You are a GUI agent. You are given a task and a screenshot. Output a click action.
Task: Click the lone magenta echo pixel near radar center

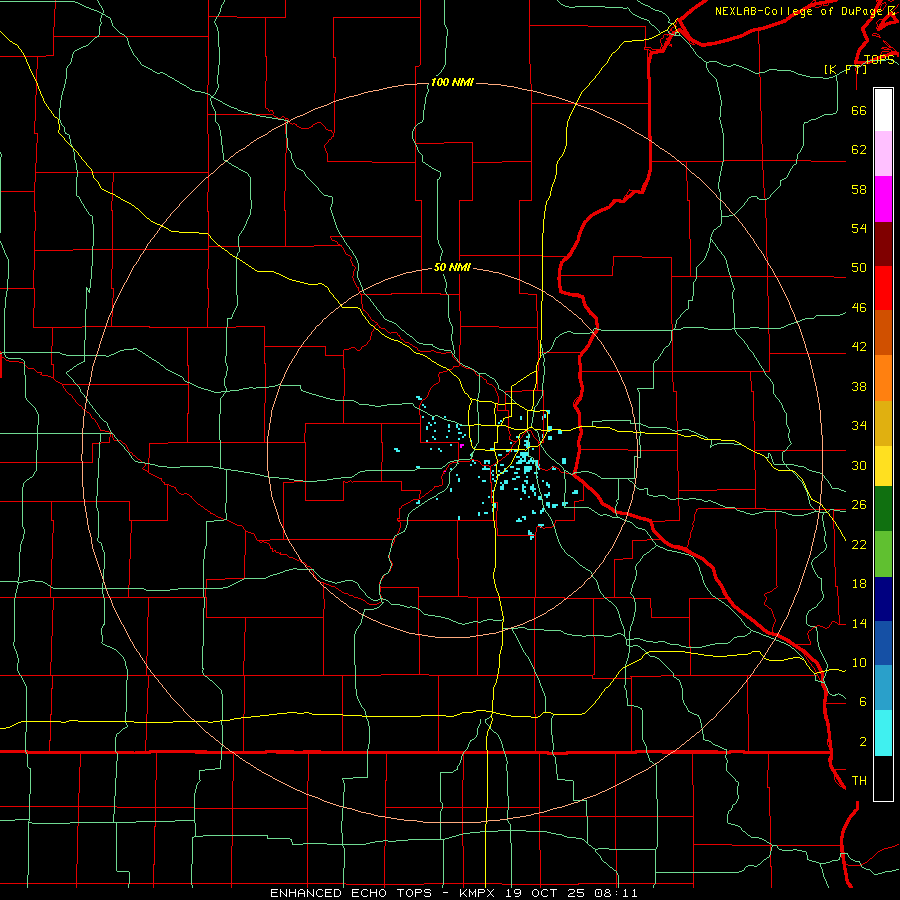coord(461,445)
